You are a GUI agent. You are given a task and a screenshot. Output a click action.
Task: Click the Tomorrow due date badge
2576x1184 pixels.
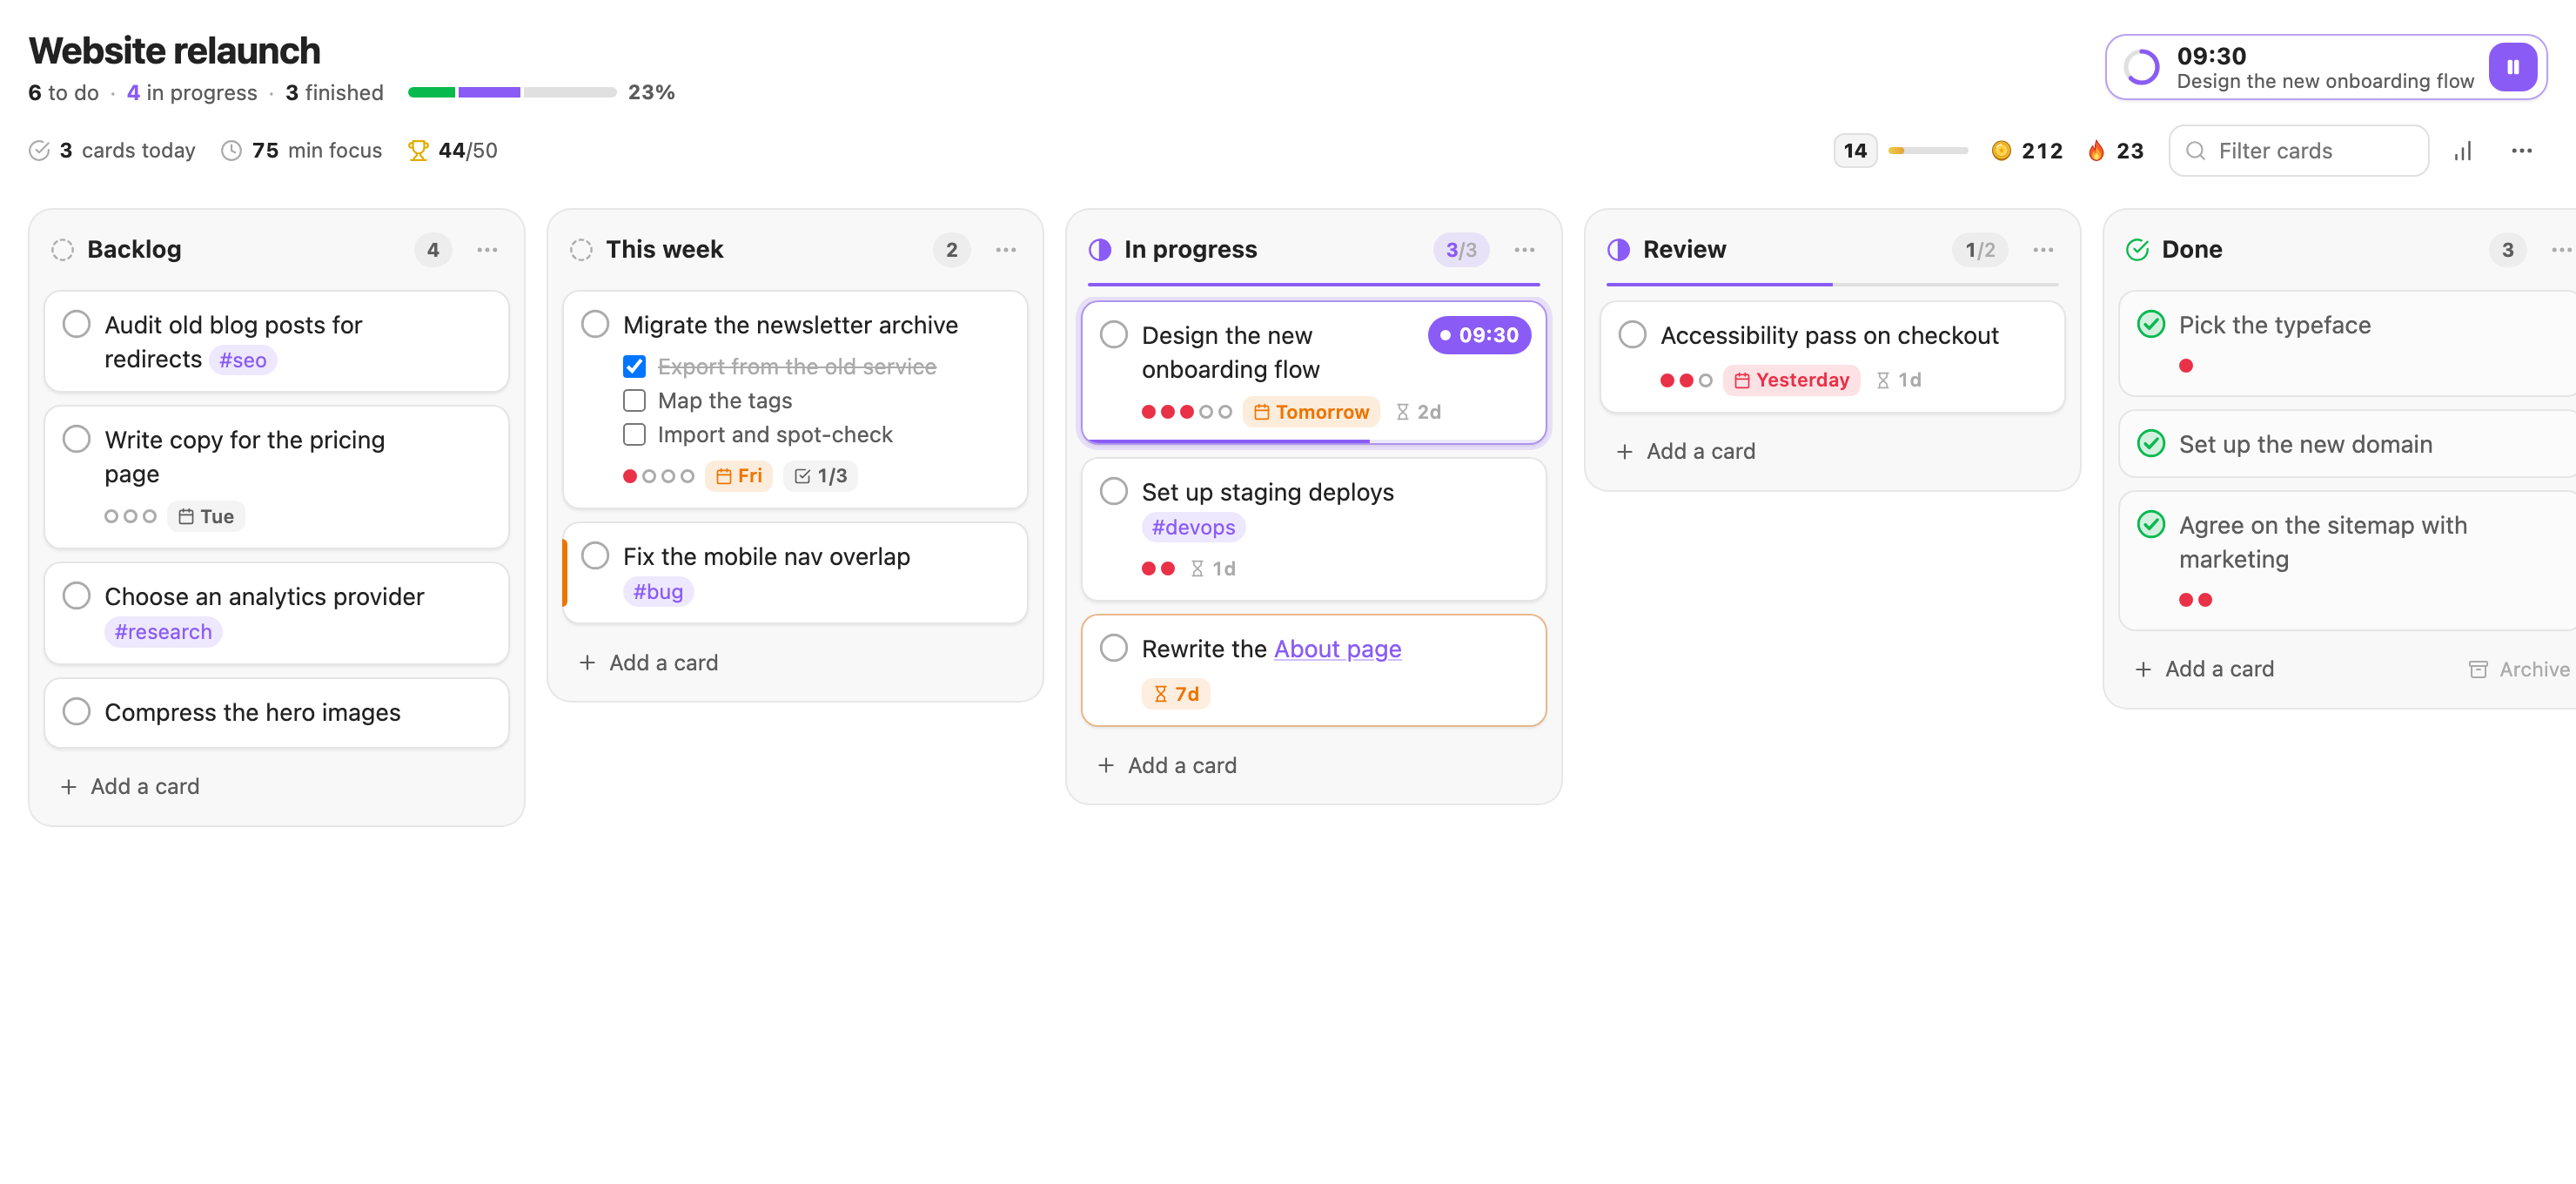tap(1310, 412)
